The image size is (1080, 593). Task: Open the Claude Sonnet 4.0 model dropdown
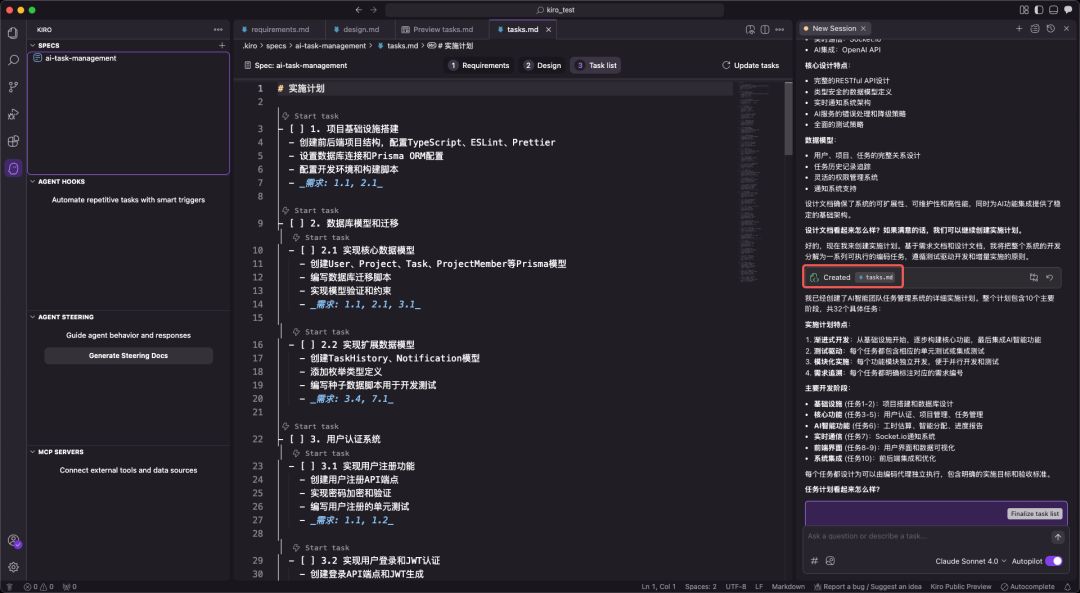pyautogui.click(x=968, y=561)
